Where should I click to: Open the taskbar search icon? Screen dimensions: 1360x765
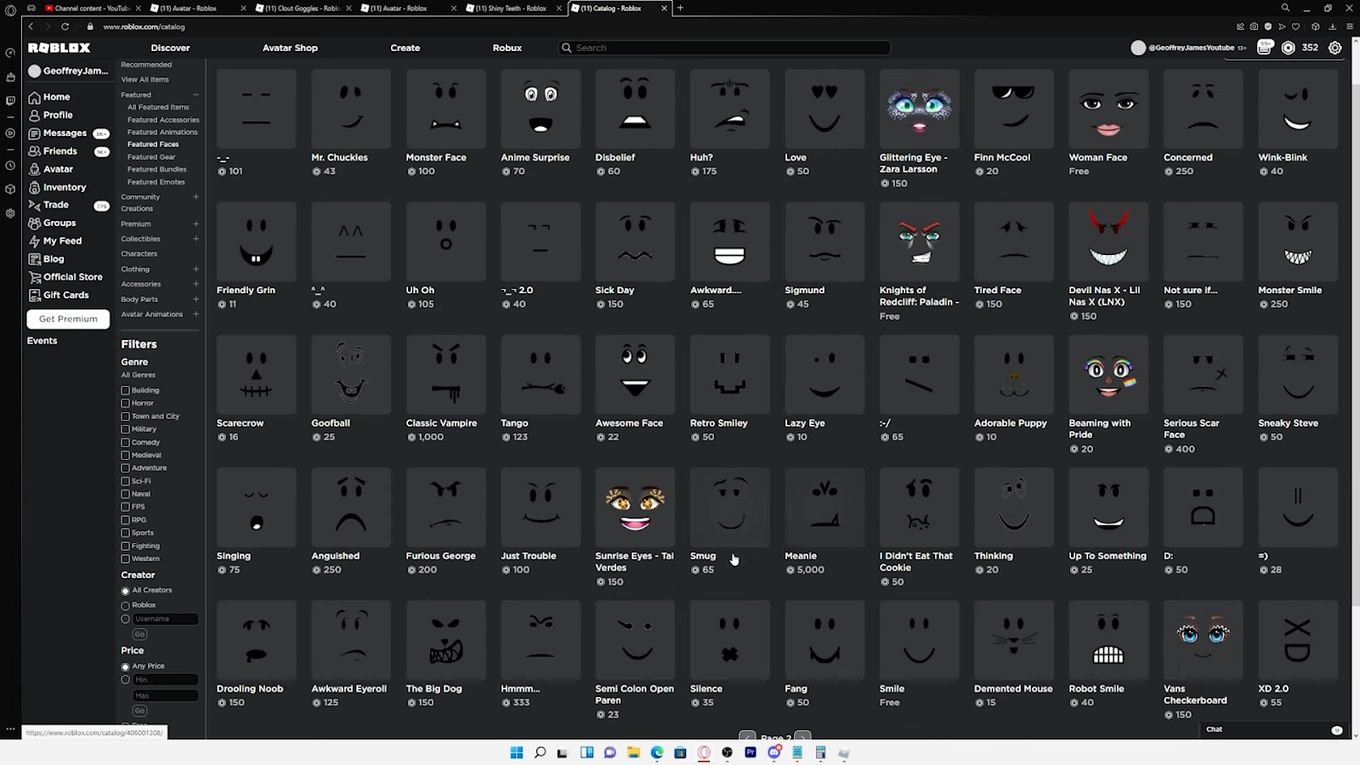click(540, 752)
